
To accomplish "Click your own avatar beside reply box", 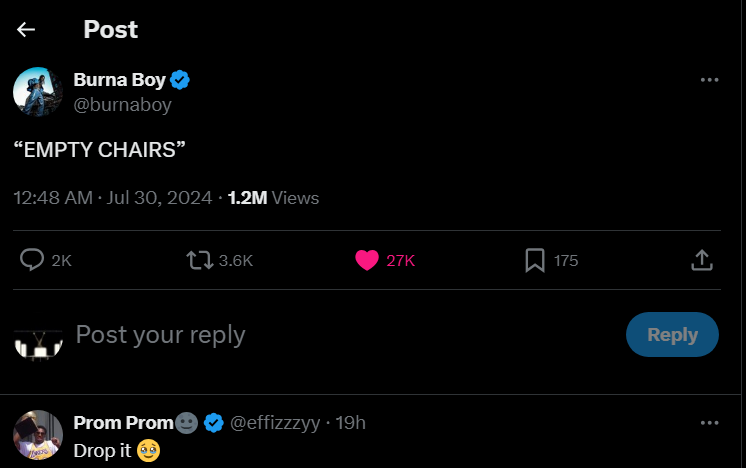I will (38, 341).
